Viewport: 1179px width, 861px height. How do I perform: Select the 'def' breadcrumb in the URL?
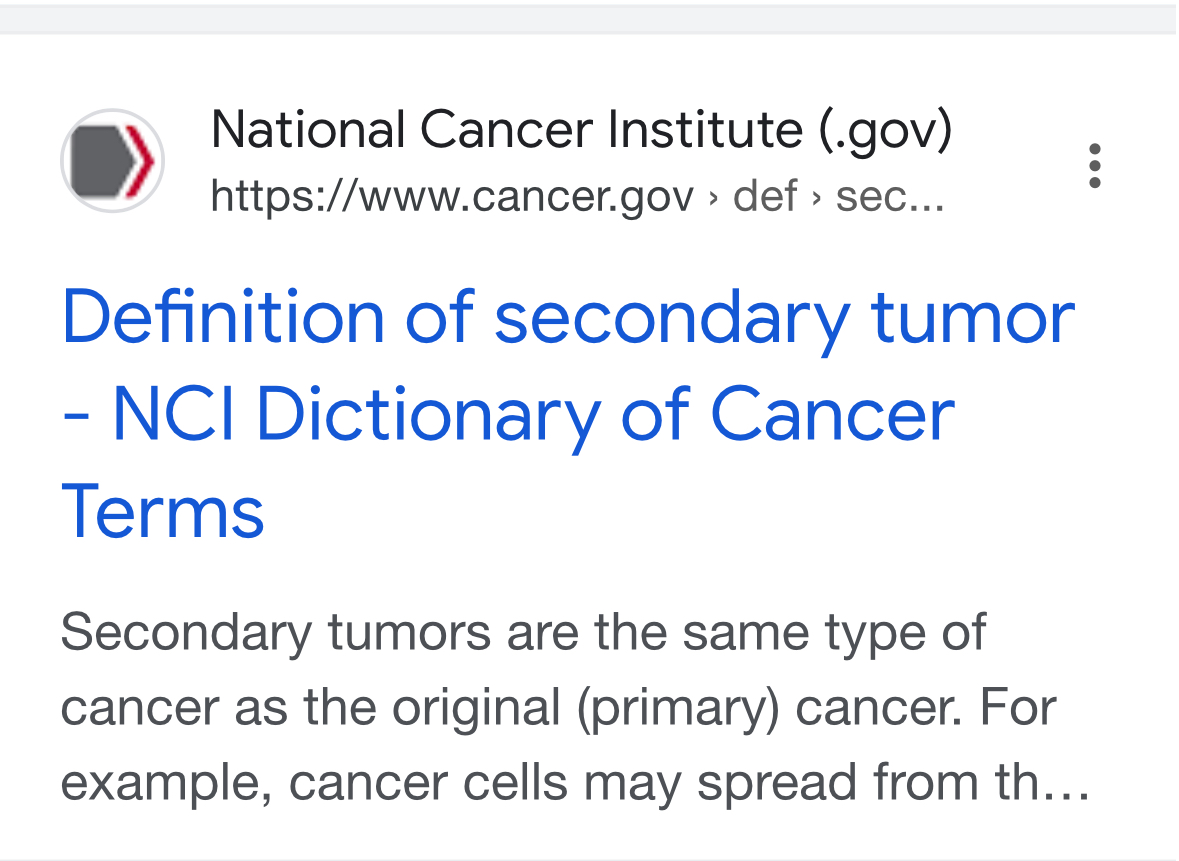(764, 196)
